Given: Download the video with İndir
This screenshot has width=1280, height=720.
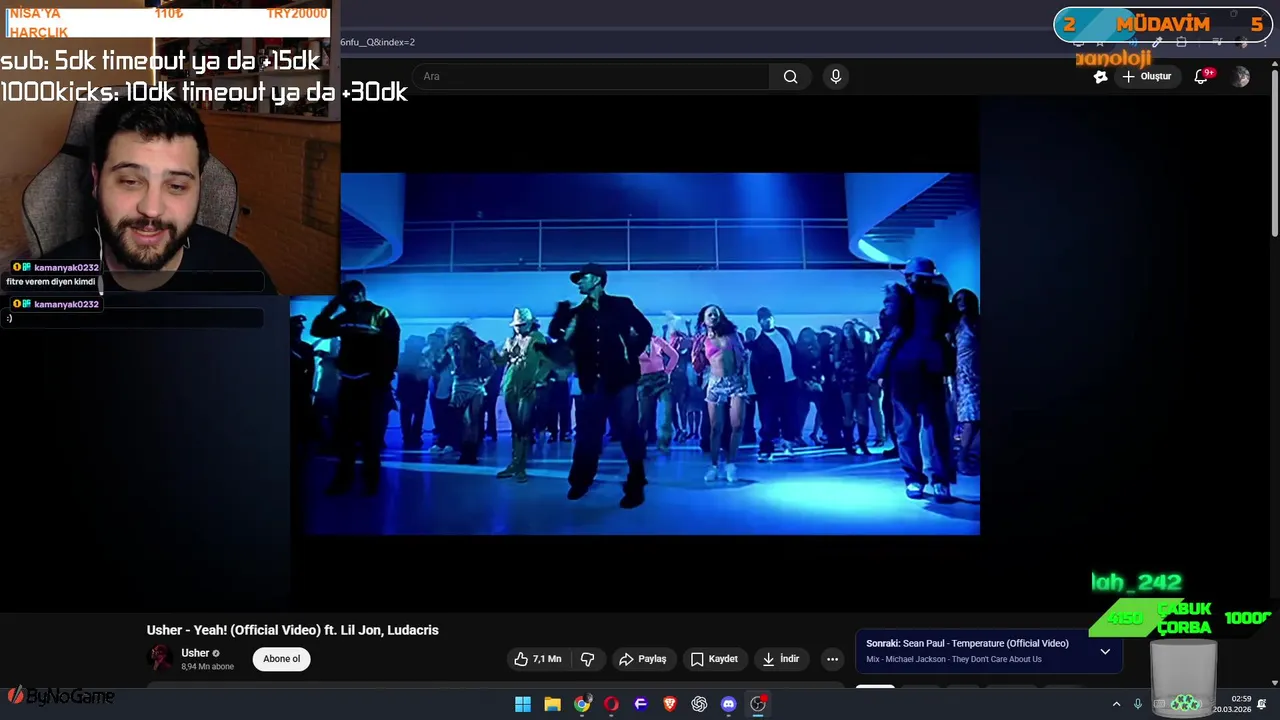Looking at the screenshot, I should click(781, 659).
